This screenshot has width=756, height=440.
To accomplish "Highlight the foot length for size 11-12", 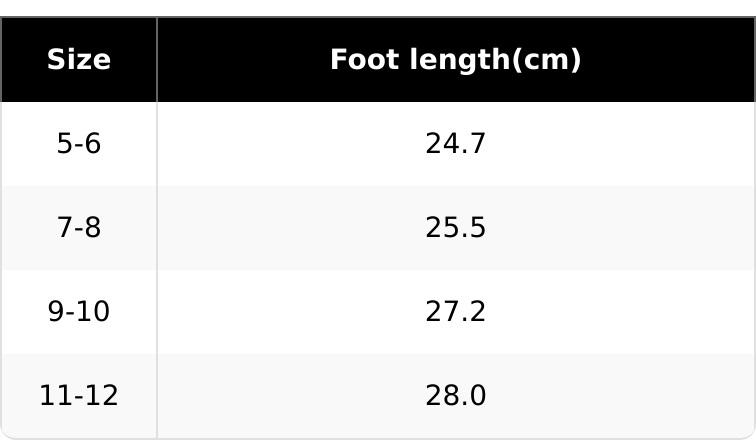I will click(455, 396).
